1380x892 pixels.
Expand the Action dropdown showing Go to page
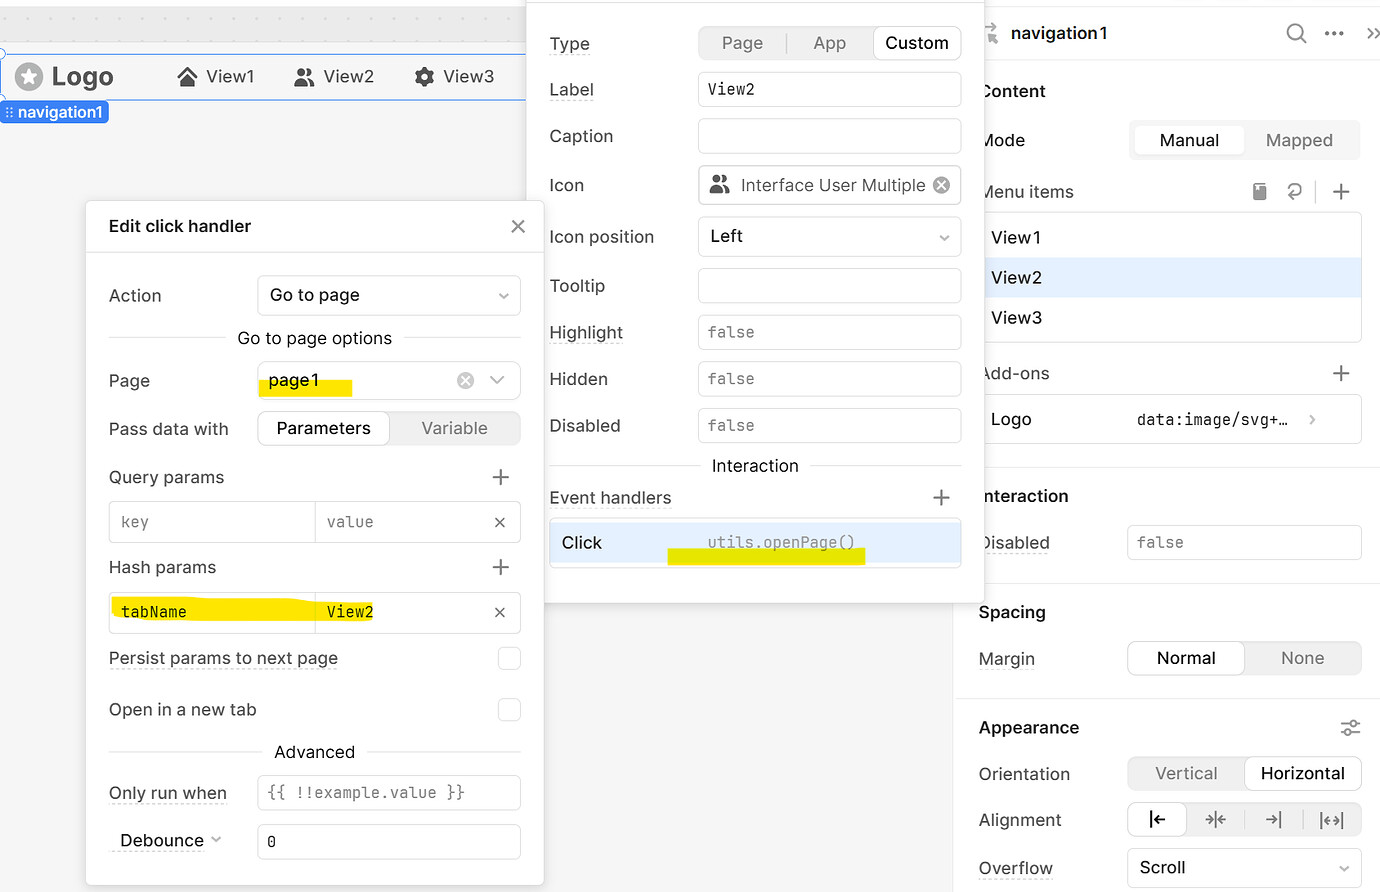click(x=389, y=295)
